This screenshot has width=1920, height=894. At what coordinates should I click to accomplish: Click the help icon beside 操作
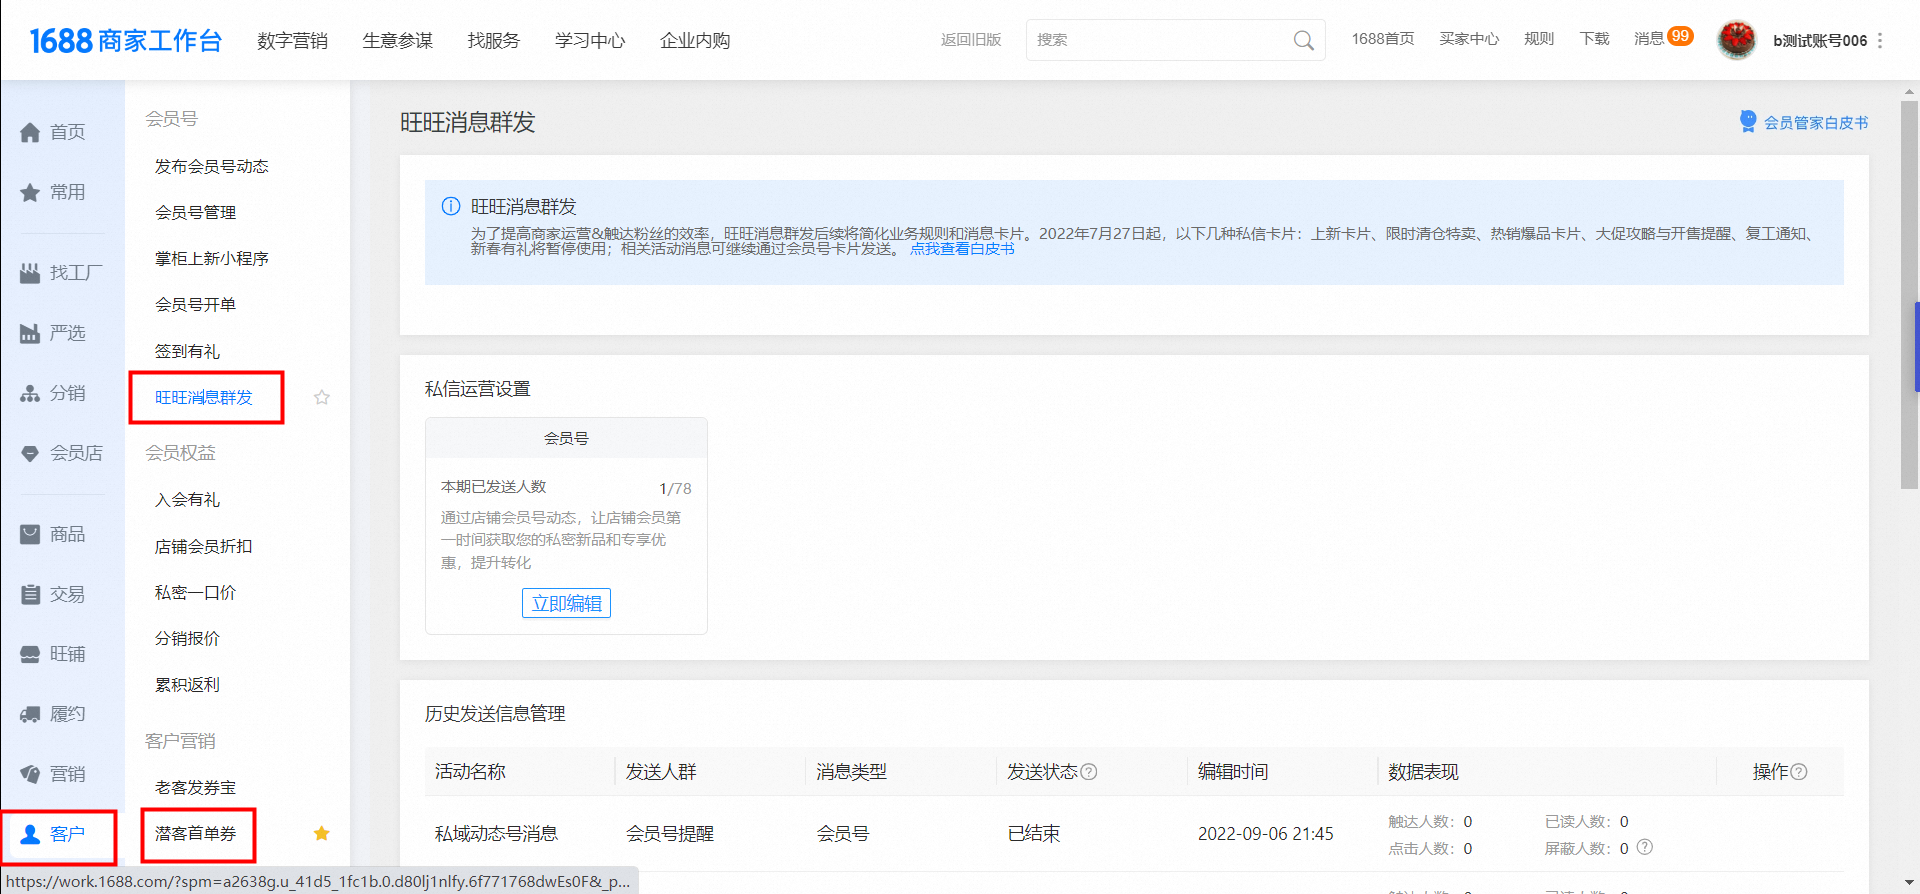pyautogui.click(x=1799, y=772)
